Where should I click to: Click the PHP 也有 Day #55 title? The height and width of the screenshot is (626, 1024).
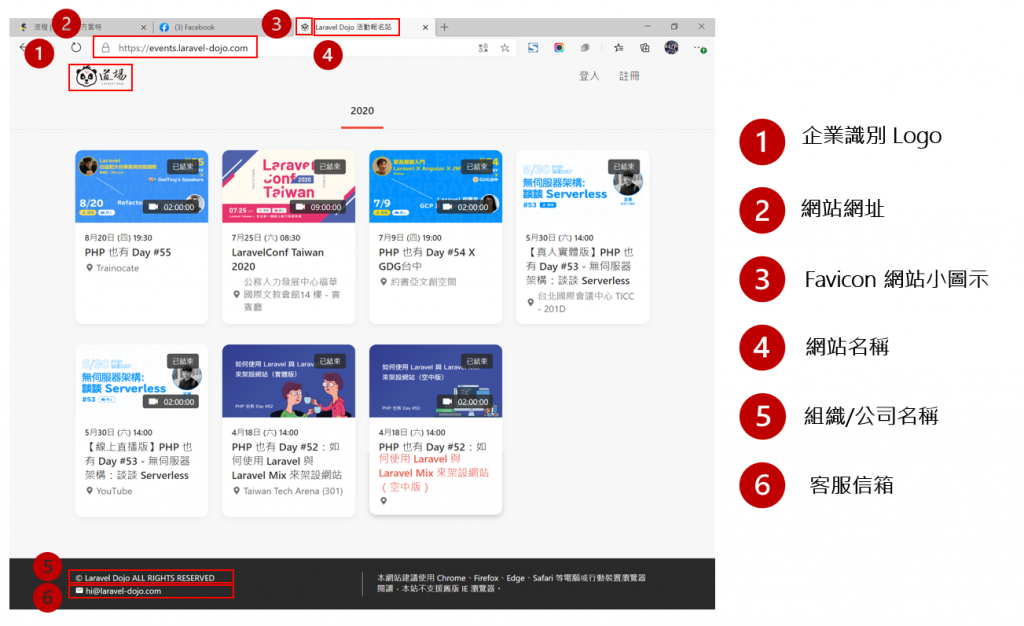point(128,253)
